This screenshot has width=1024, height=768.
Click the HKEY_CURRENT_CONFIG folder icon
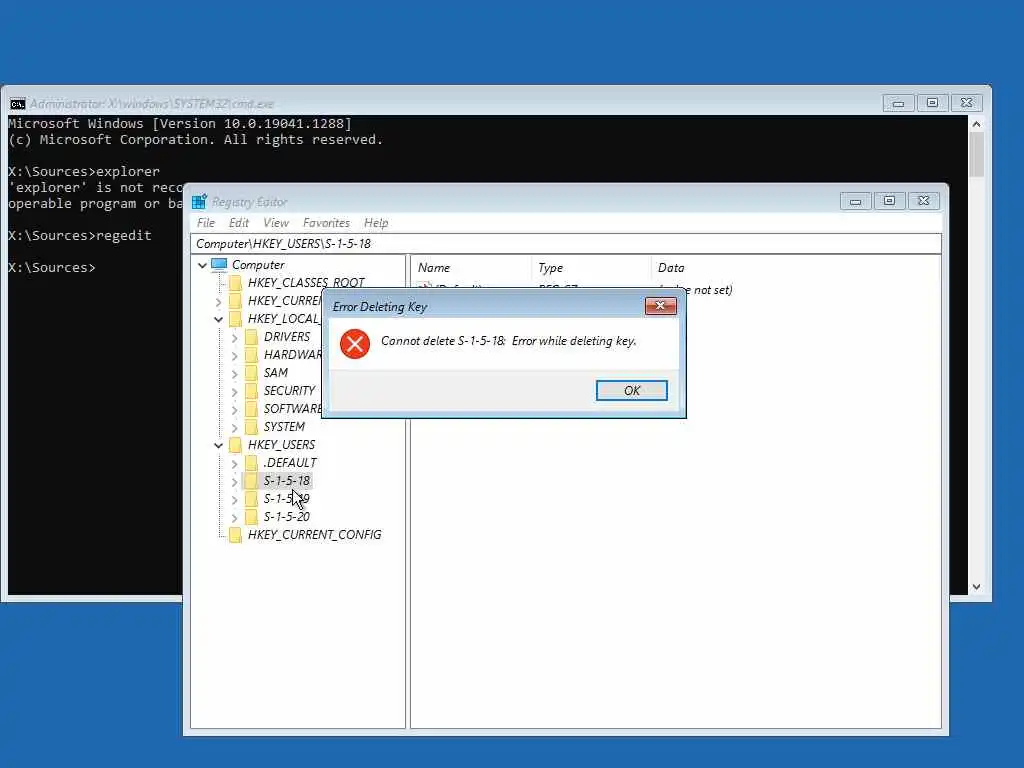coord(236,535)
